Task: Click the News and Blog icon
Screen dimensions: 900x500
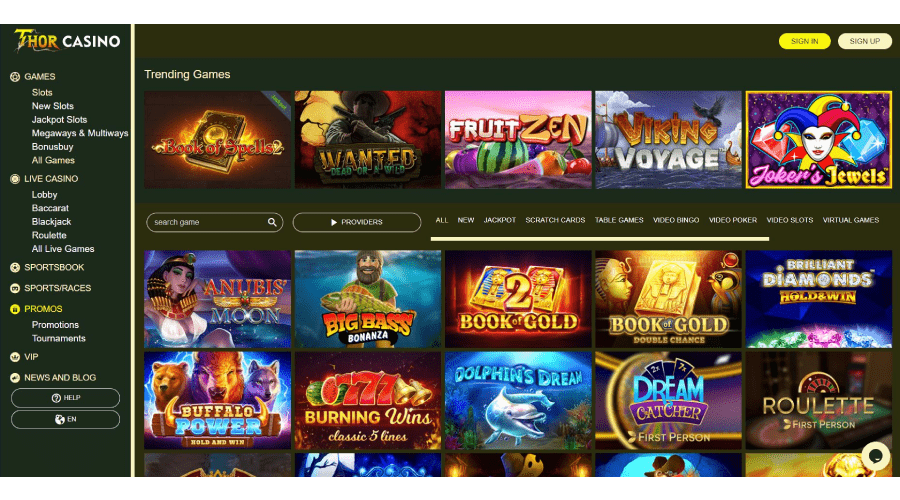Action: pyautogui.click(x=15, y=378)
